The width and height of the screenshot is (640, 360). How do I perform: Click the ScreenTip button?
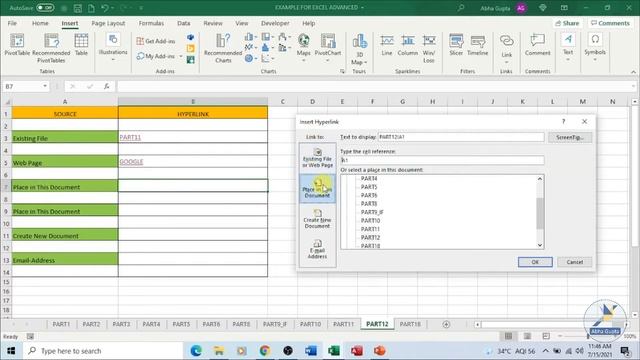(570, 137)
